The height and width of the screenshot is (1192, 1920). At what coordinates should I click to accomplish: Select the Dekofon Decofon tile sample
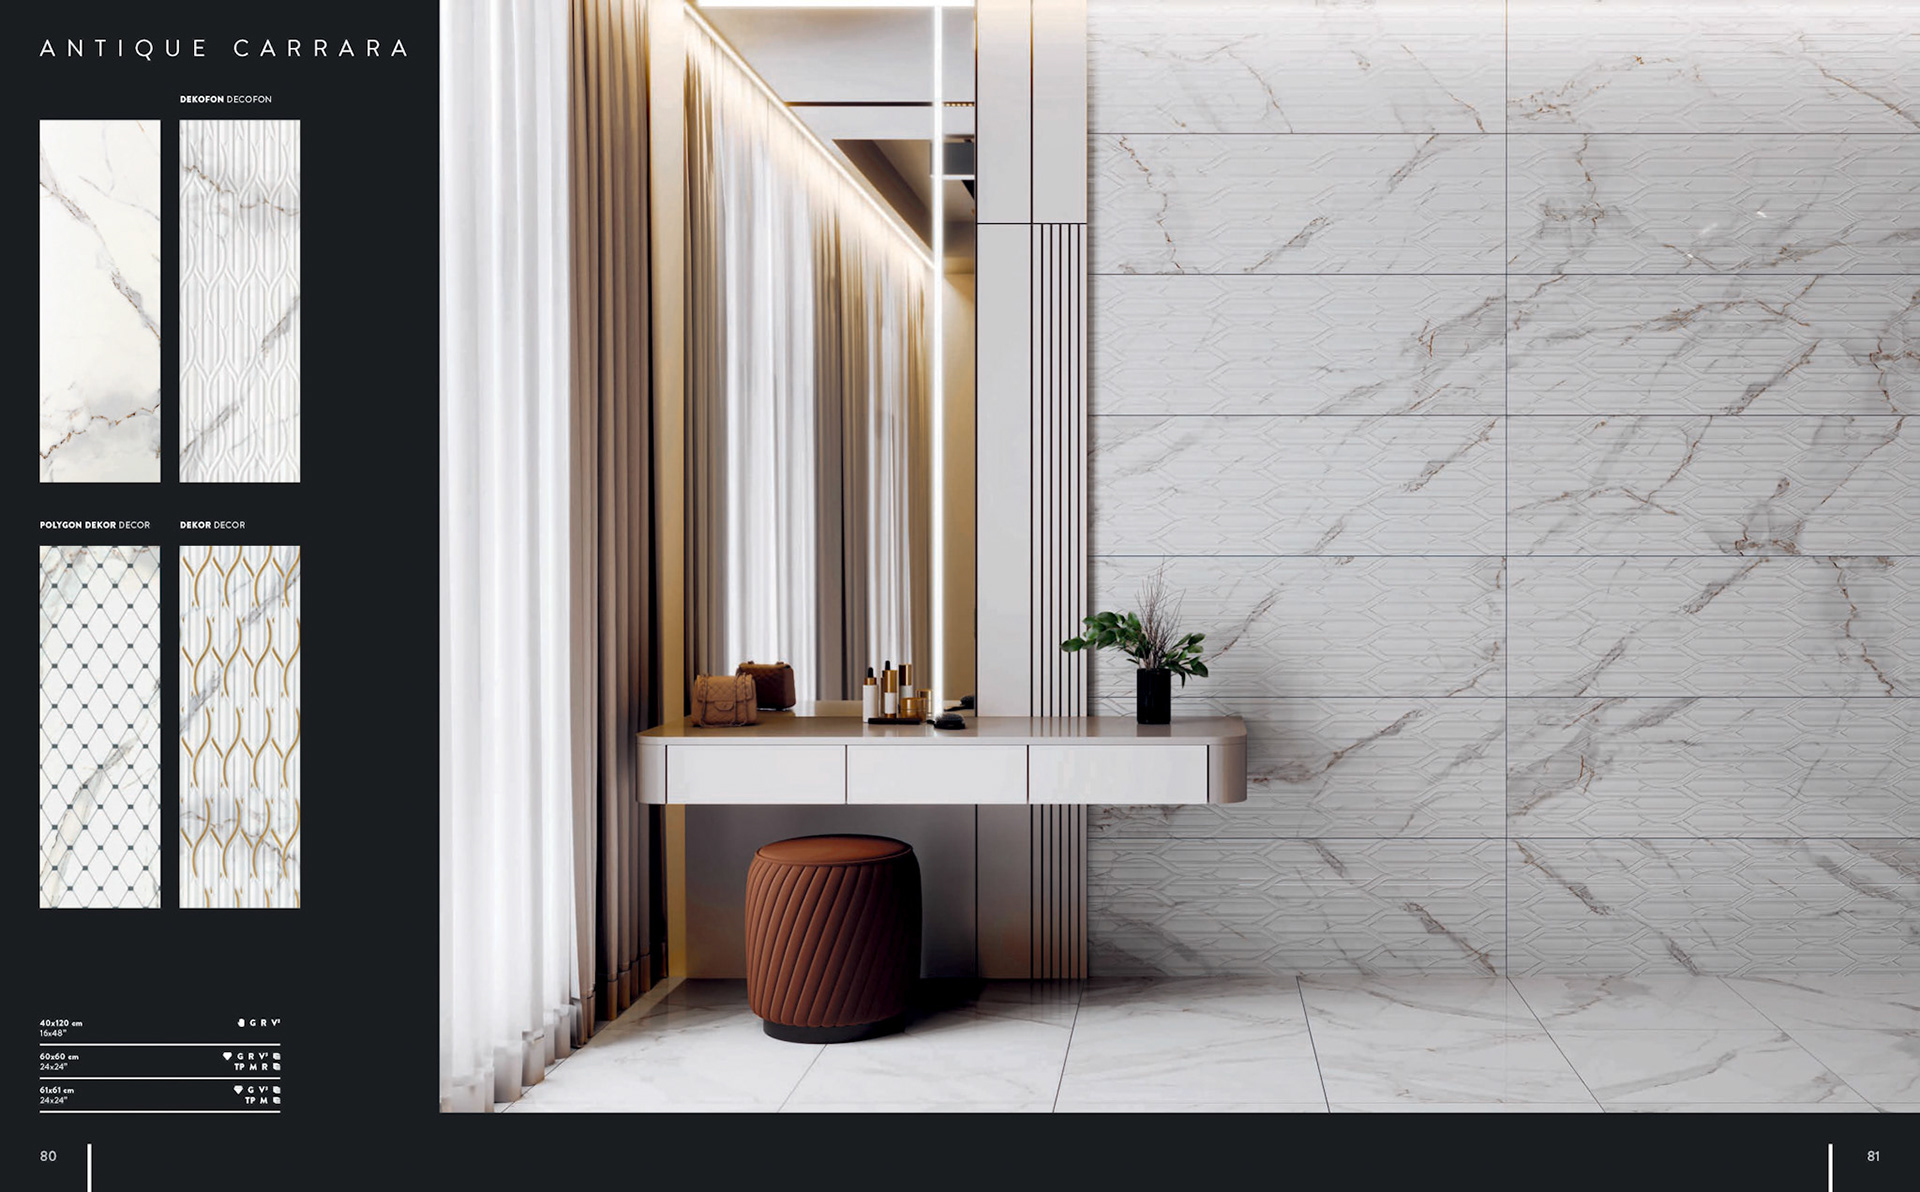click(239, 300)
